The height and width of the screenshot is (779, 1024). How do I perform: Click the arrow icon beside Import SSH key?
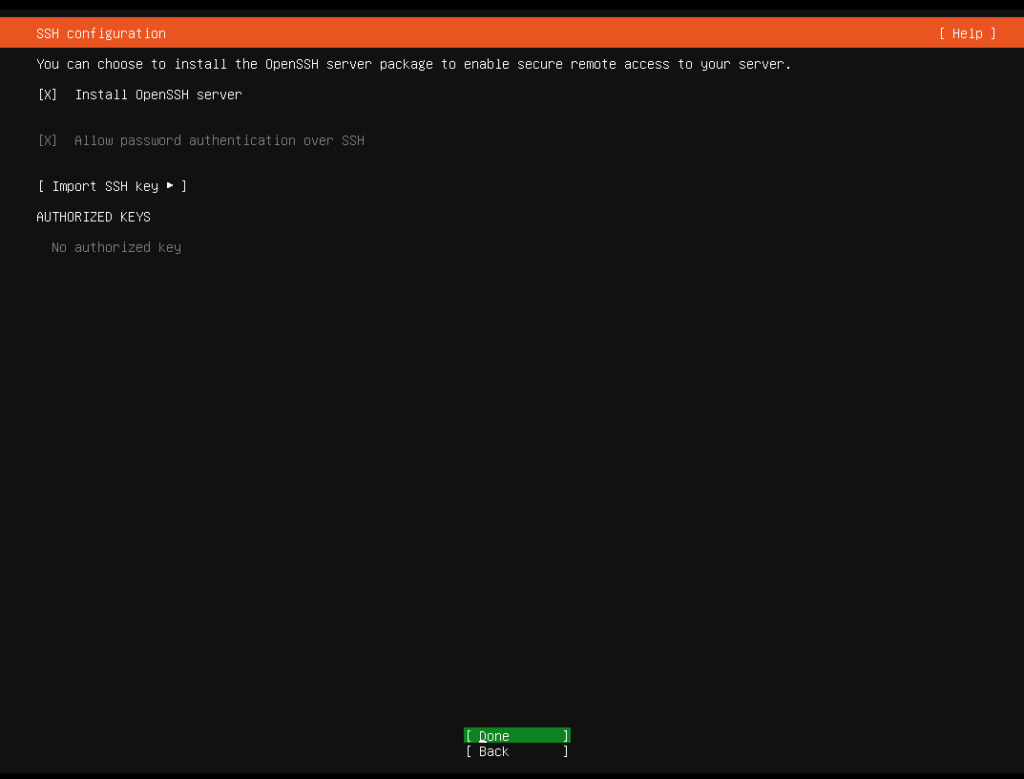click(170, 186)
